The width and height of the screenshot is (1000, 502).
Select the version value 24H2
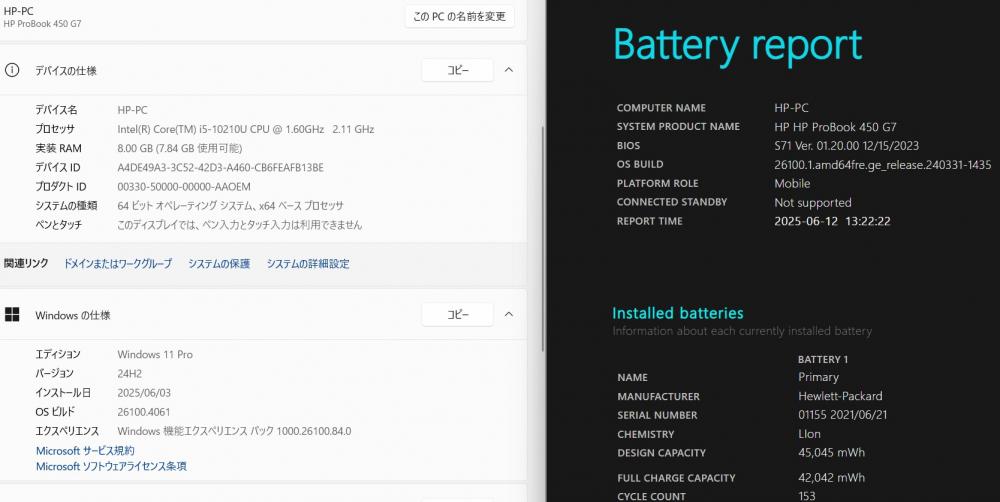pos(129,373)
